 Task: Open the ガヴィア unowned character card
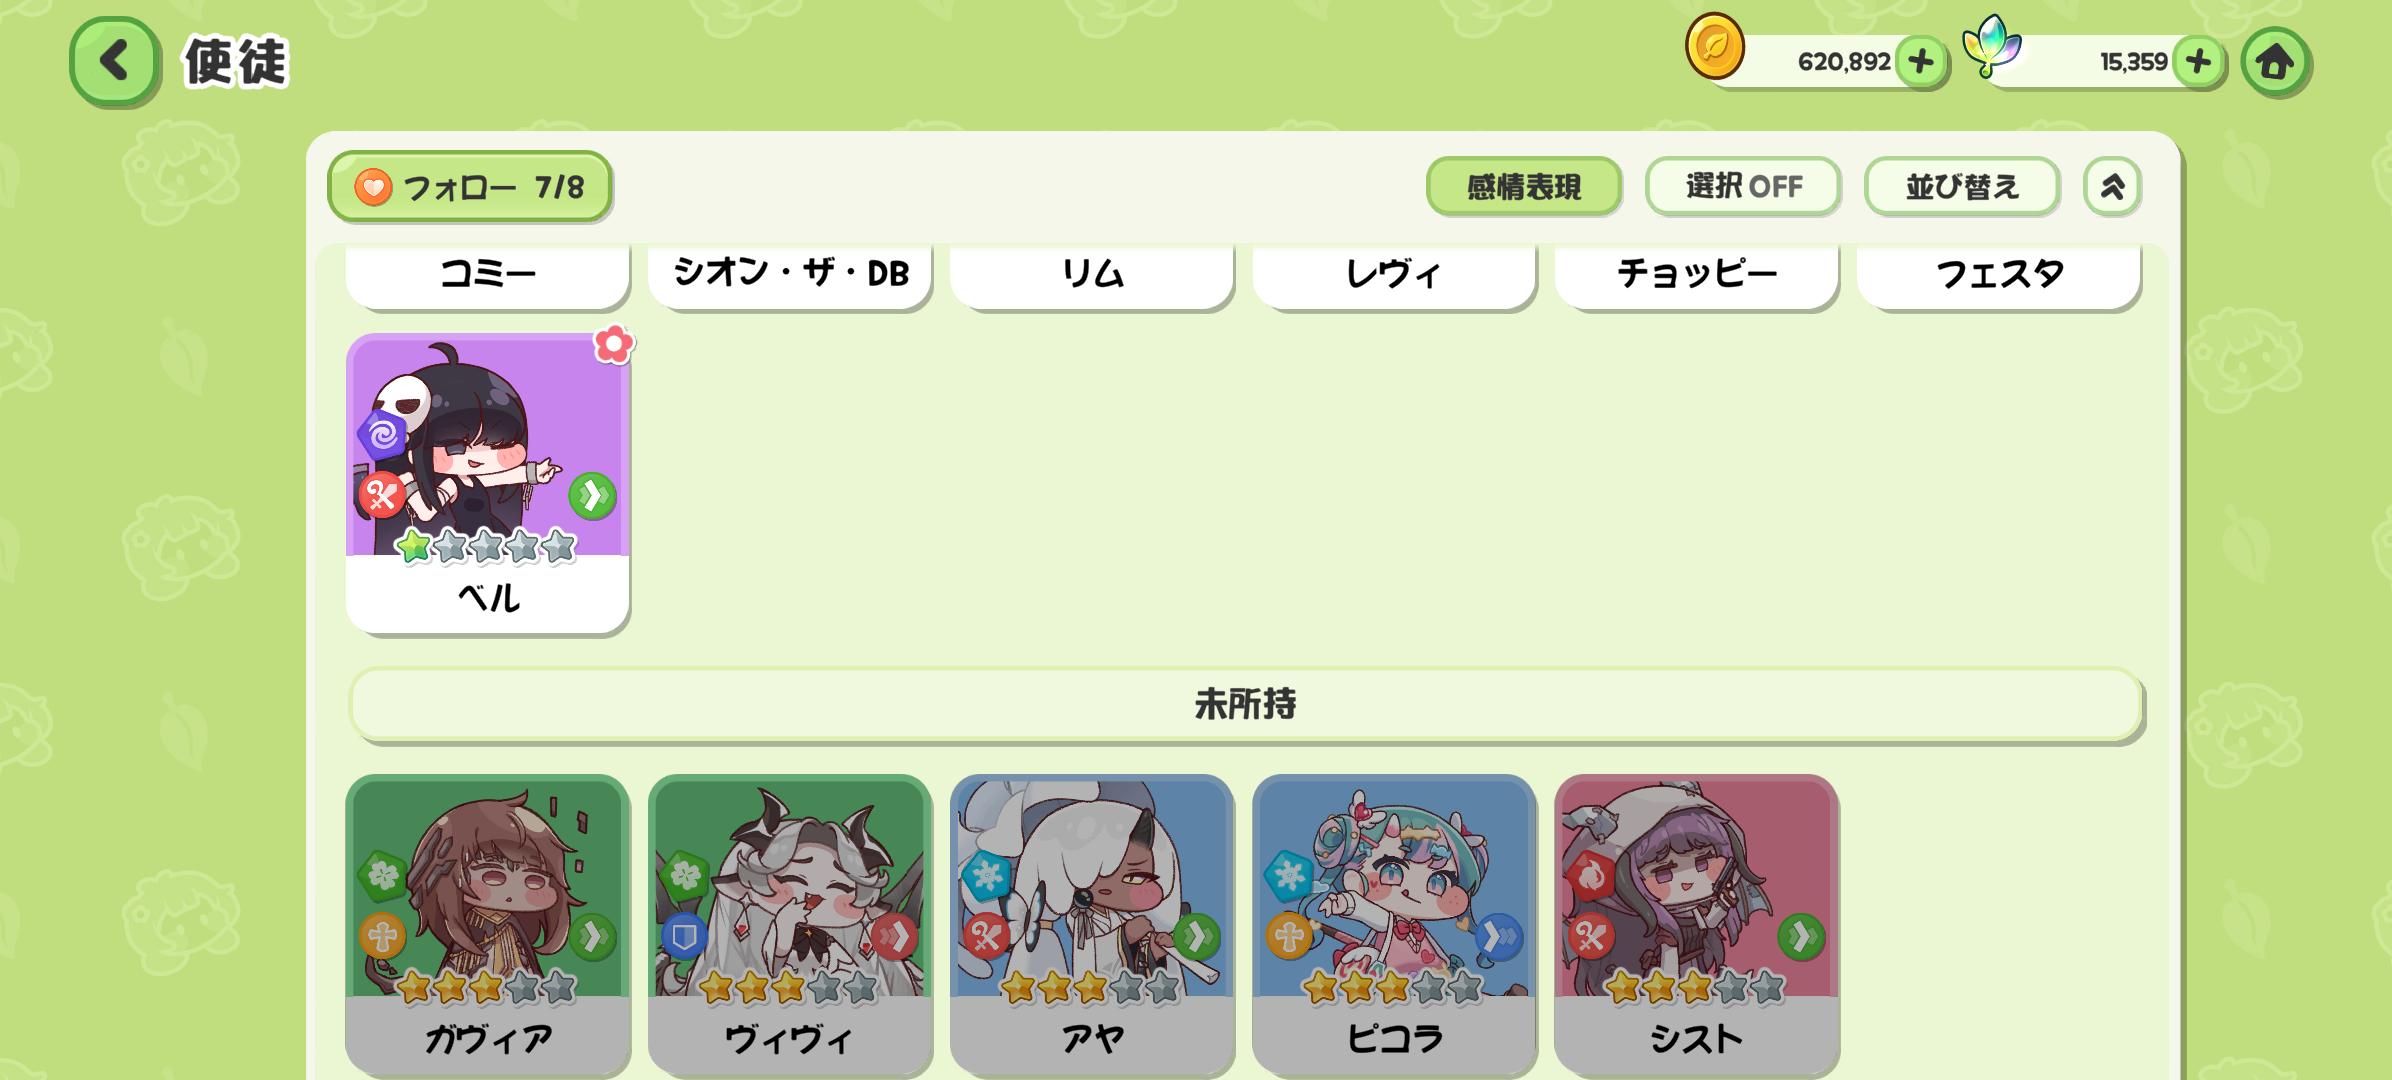pyautogui.click(x=488, y=924)
